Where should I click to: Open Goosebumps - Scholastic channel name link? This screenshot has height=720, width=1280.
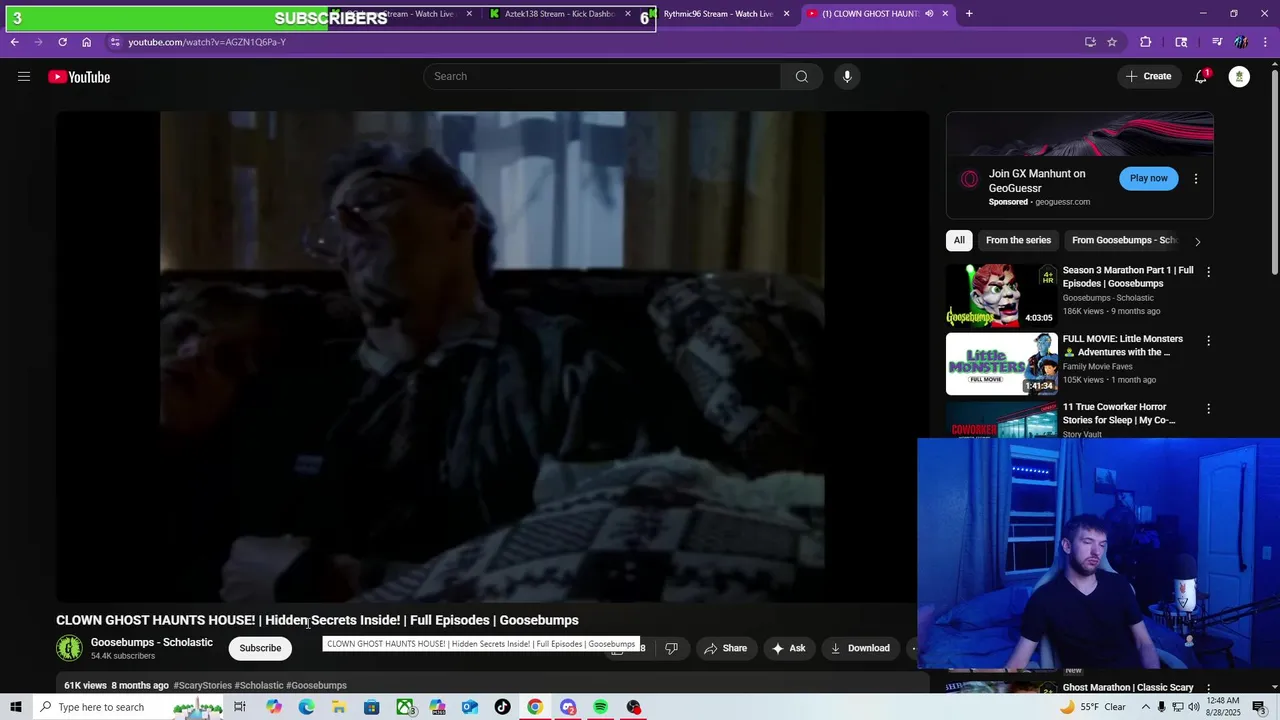point(152,642)
